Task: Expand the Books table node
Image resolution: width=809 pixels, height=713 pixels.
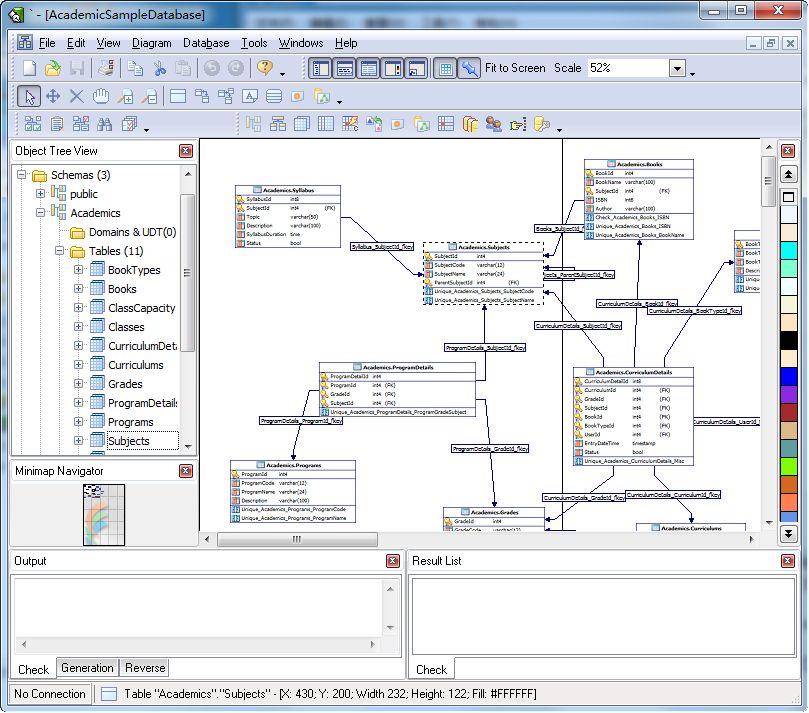Action: tap(79, 289)
